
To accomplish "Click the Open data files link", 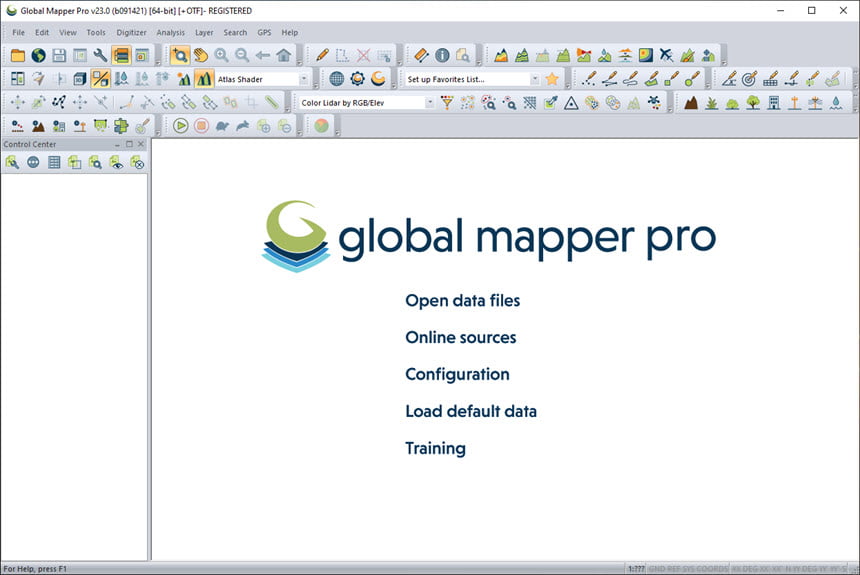I will (462, 301).
